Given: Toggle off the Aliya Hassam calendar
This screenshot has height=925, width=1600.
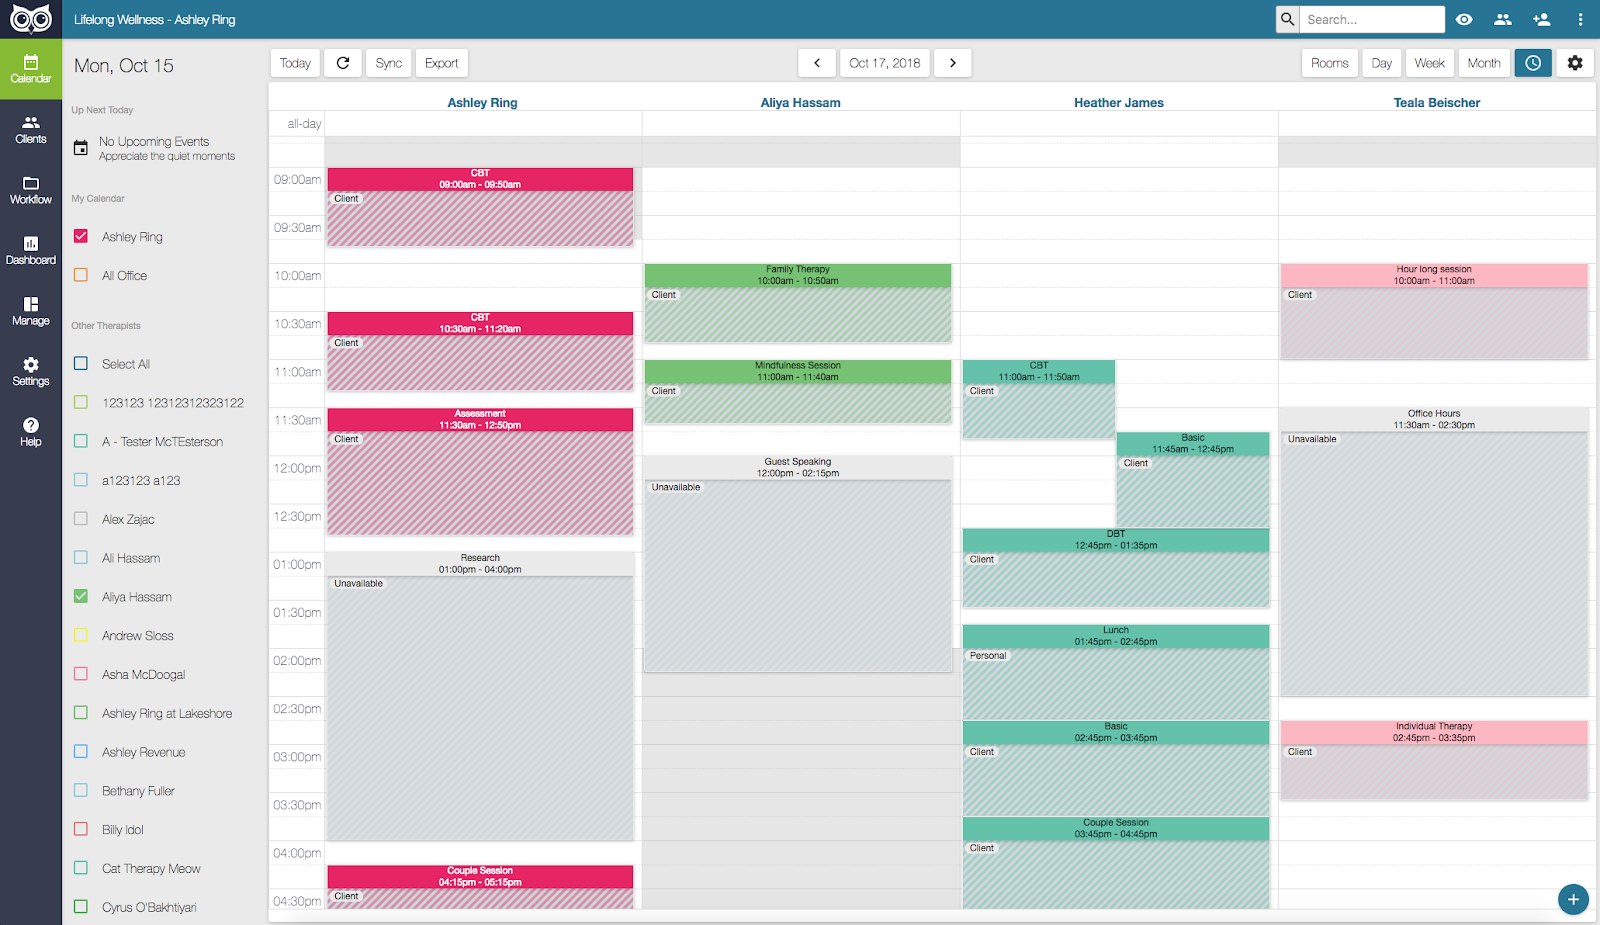Looking at the screenshot, I should pyautogui.click(x=80, y=596).
